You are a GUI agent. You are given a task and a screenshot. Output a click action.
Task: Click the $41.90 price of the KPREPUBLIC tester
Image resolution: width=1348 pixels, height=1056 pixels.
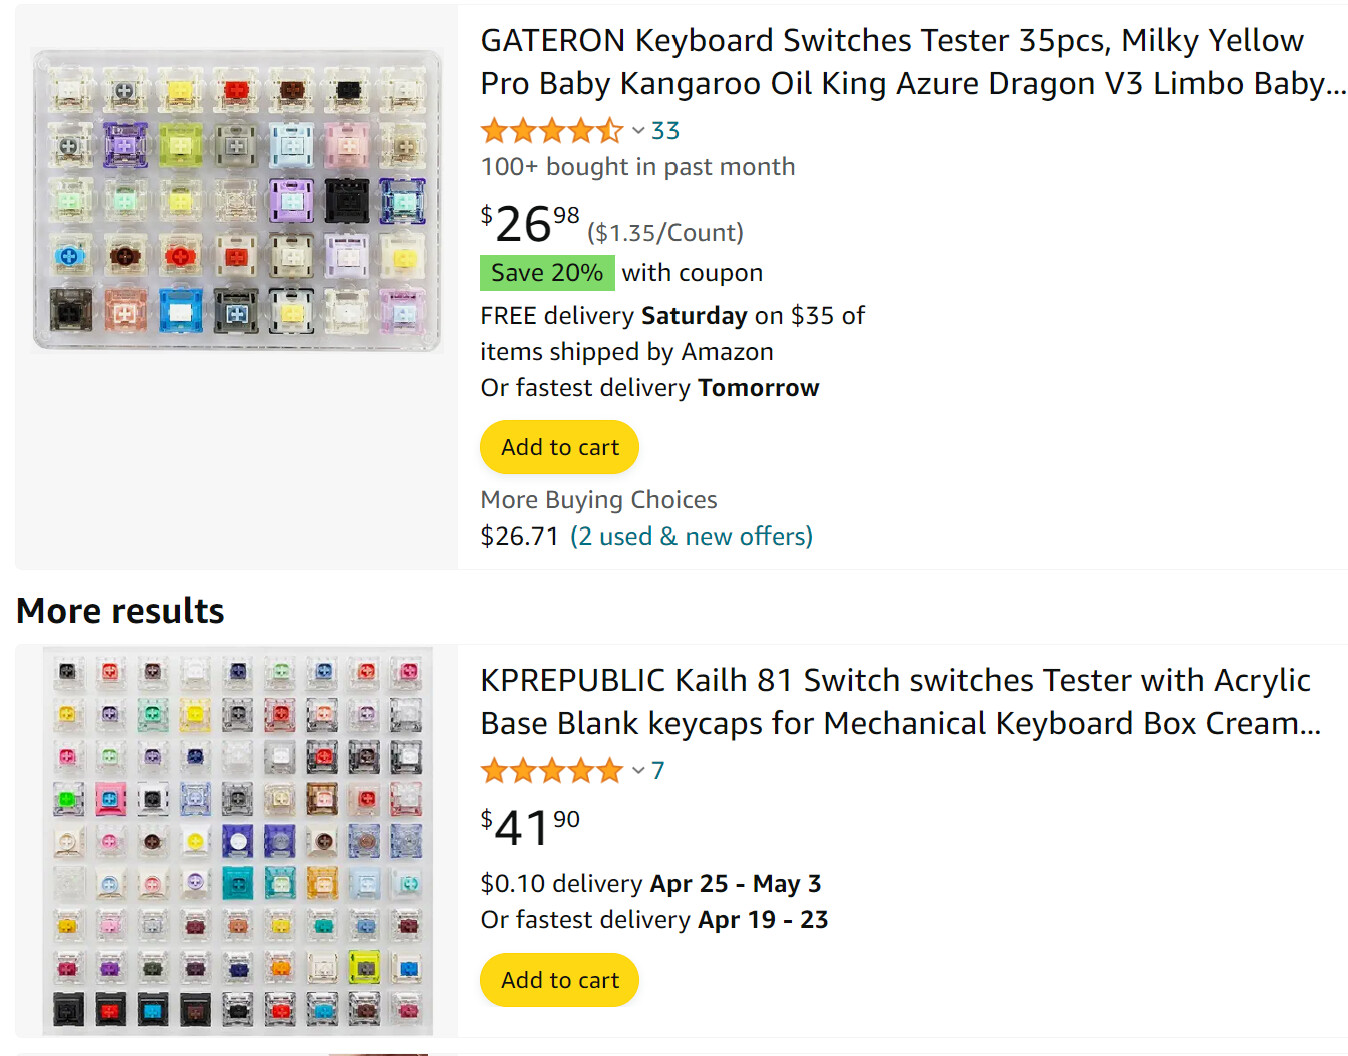530,826
